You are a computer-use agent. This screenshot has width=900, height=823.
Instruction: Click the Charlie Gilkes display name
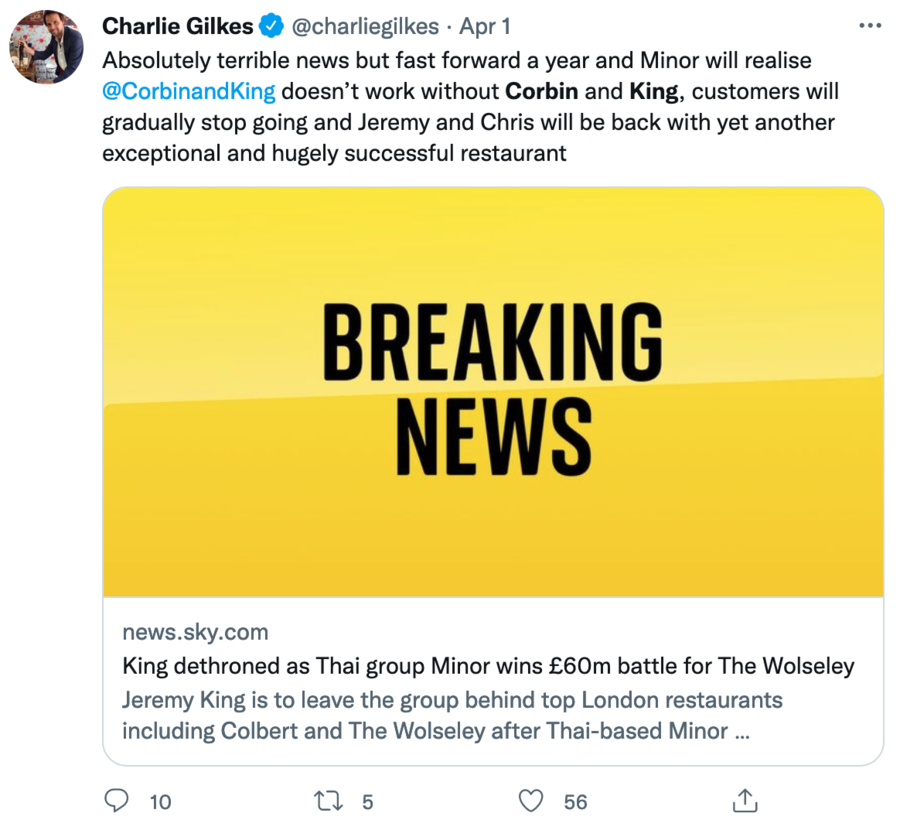[178, 25]
